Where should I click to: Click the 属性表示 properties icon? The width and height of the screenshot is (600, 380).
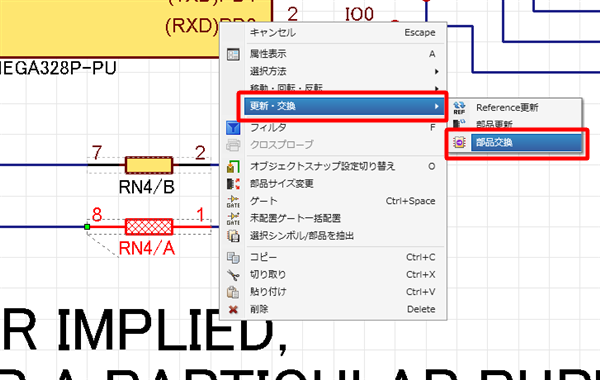(x=233, y=54)
